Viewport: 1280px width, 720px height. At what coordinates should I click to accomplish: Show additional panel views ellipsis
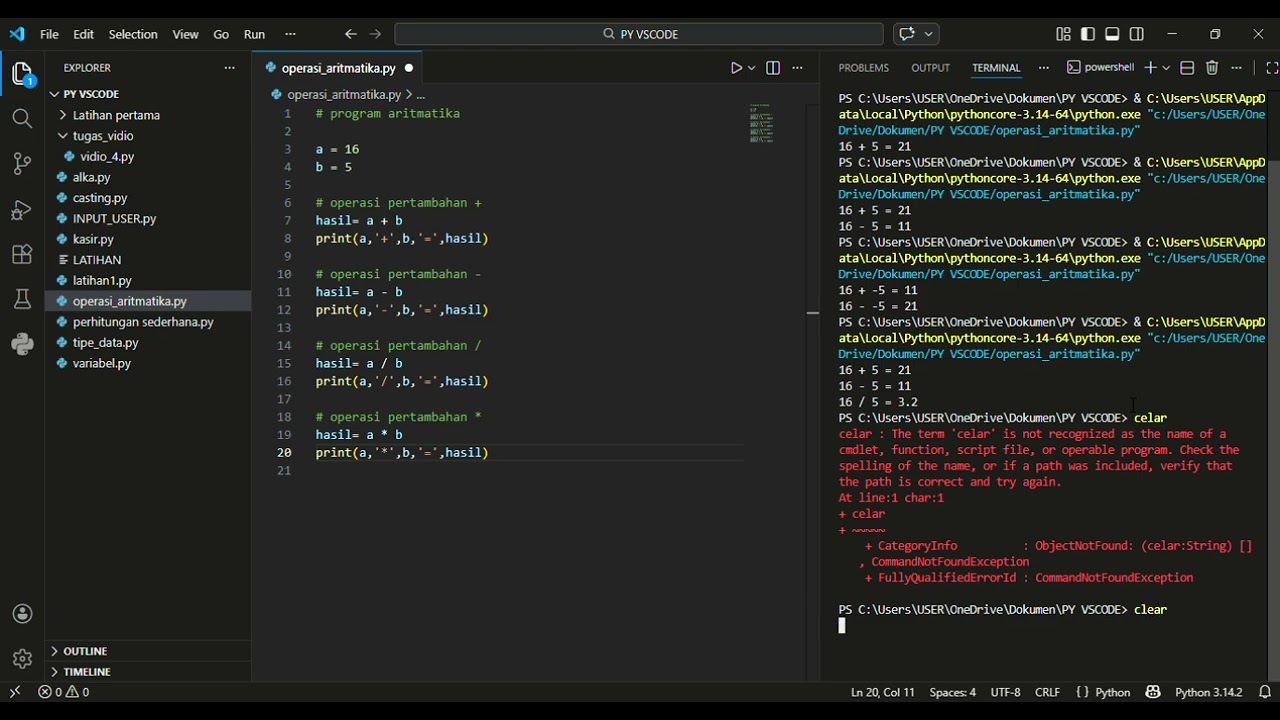point(1043,68)
